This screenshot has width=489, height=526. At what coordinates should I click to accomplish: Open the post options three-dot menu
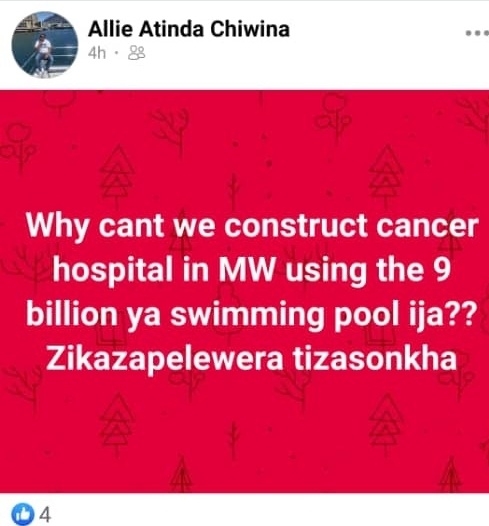point(478,33)
